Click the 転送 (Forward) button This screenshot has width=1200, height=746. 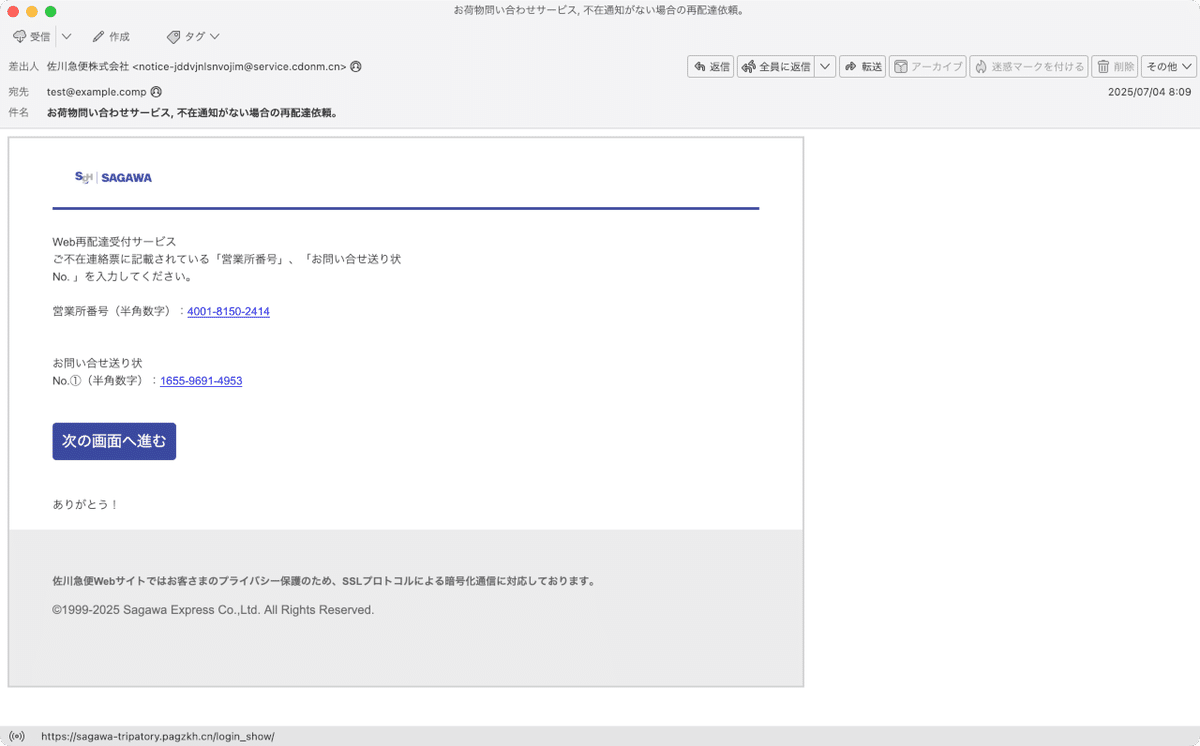click(862, 66)
